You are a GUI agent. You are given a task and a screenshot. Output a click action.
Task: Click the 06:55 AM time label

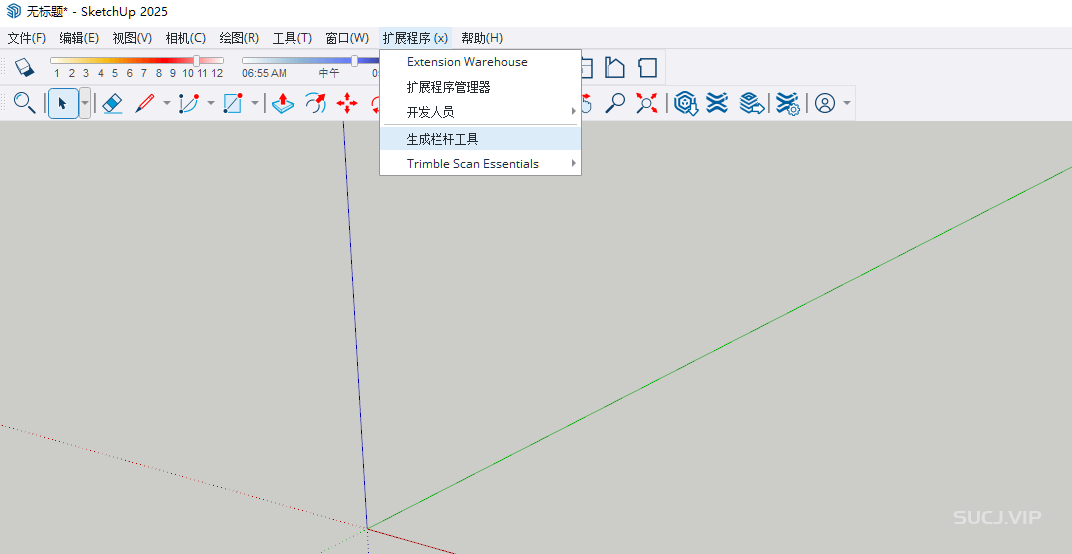tap(264, 73)
